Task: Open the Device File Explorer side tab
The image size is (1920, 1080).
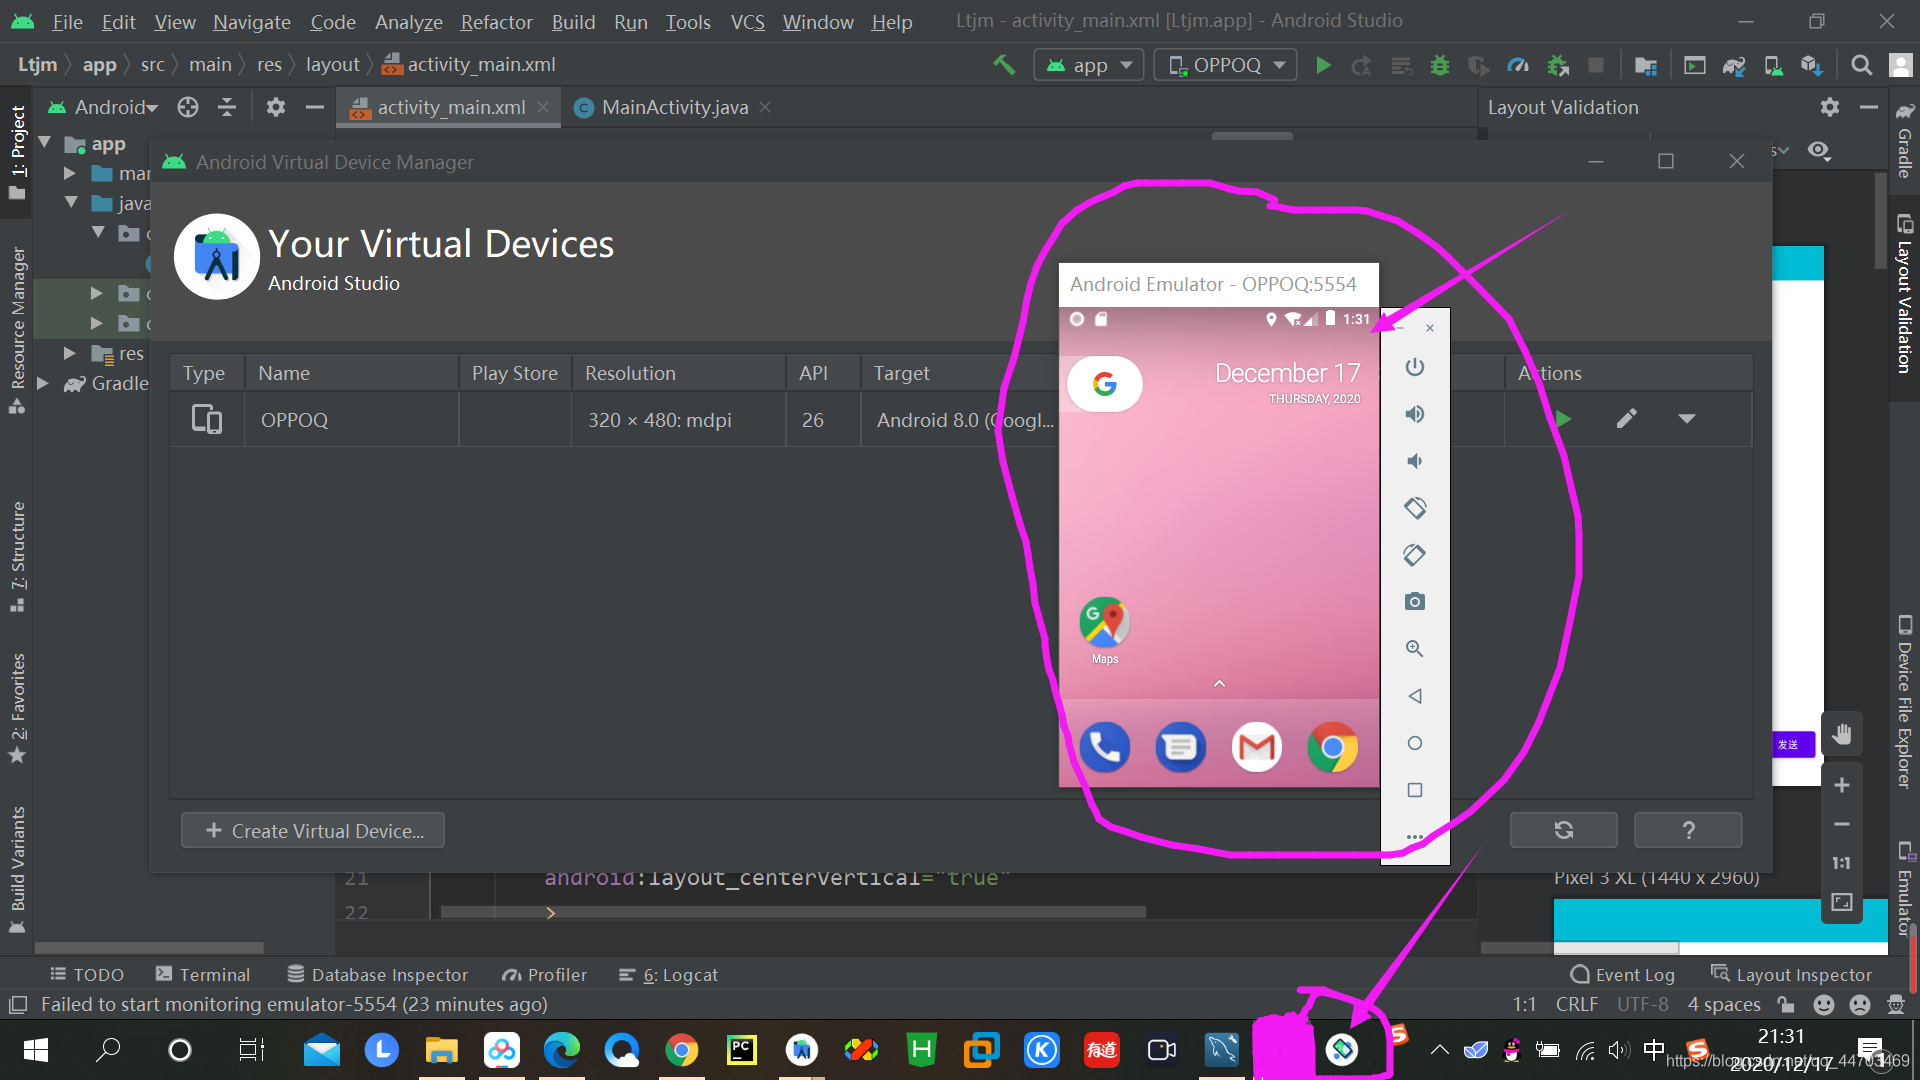Action: point(1905,702)
